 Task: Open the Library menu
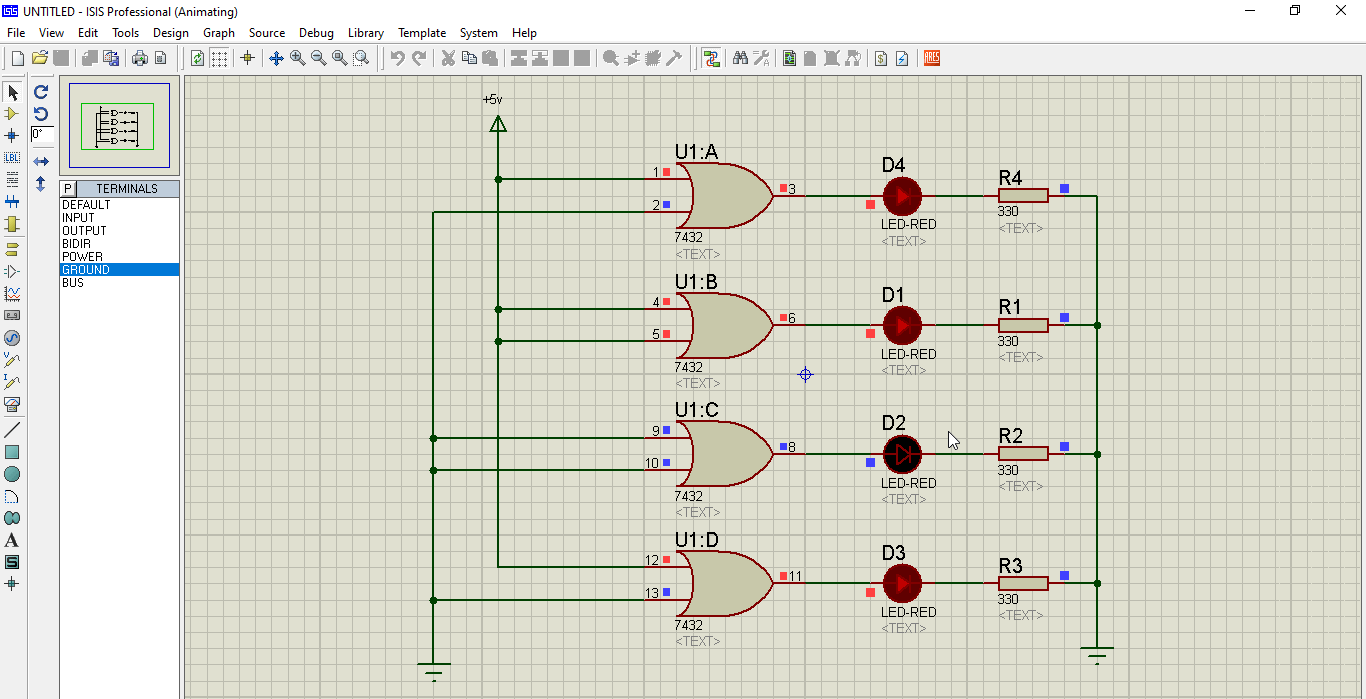366,33
